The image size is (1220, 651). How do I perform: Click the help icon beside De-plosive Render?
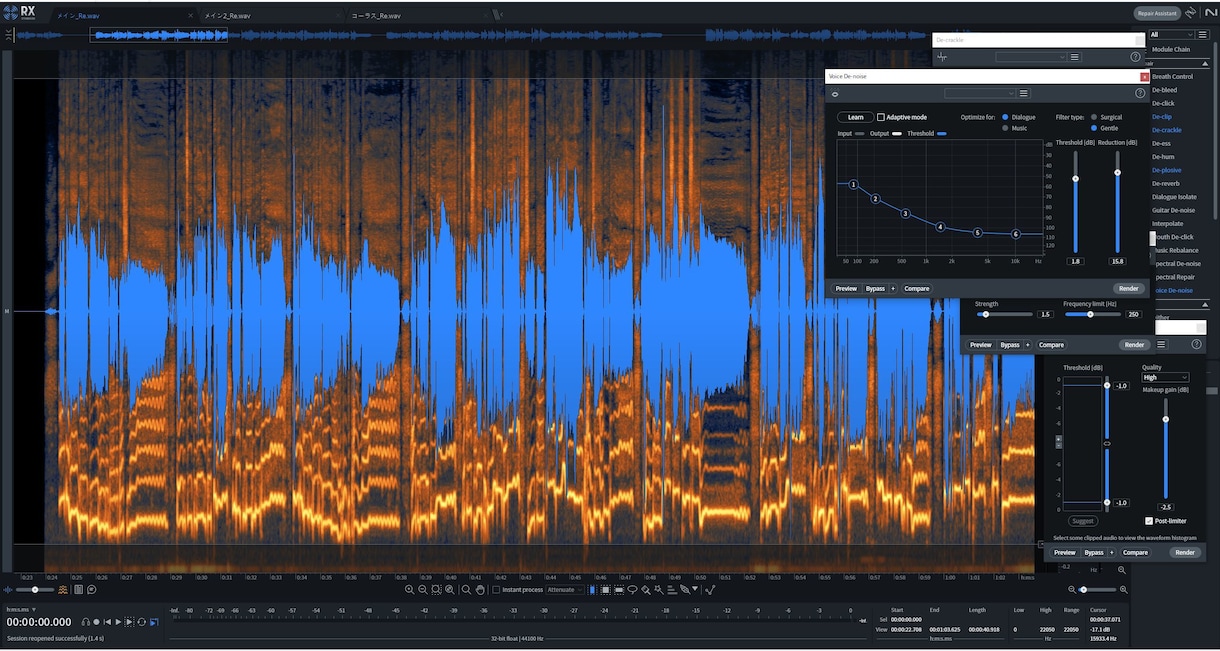(x=1196, y=344)
